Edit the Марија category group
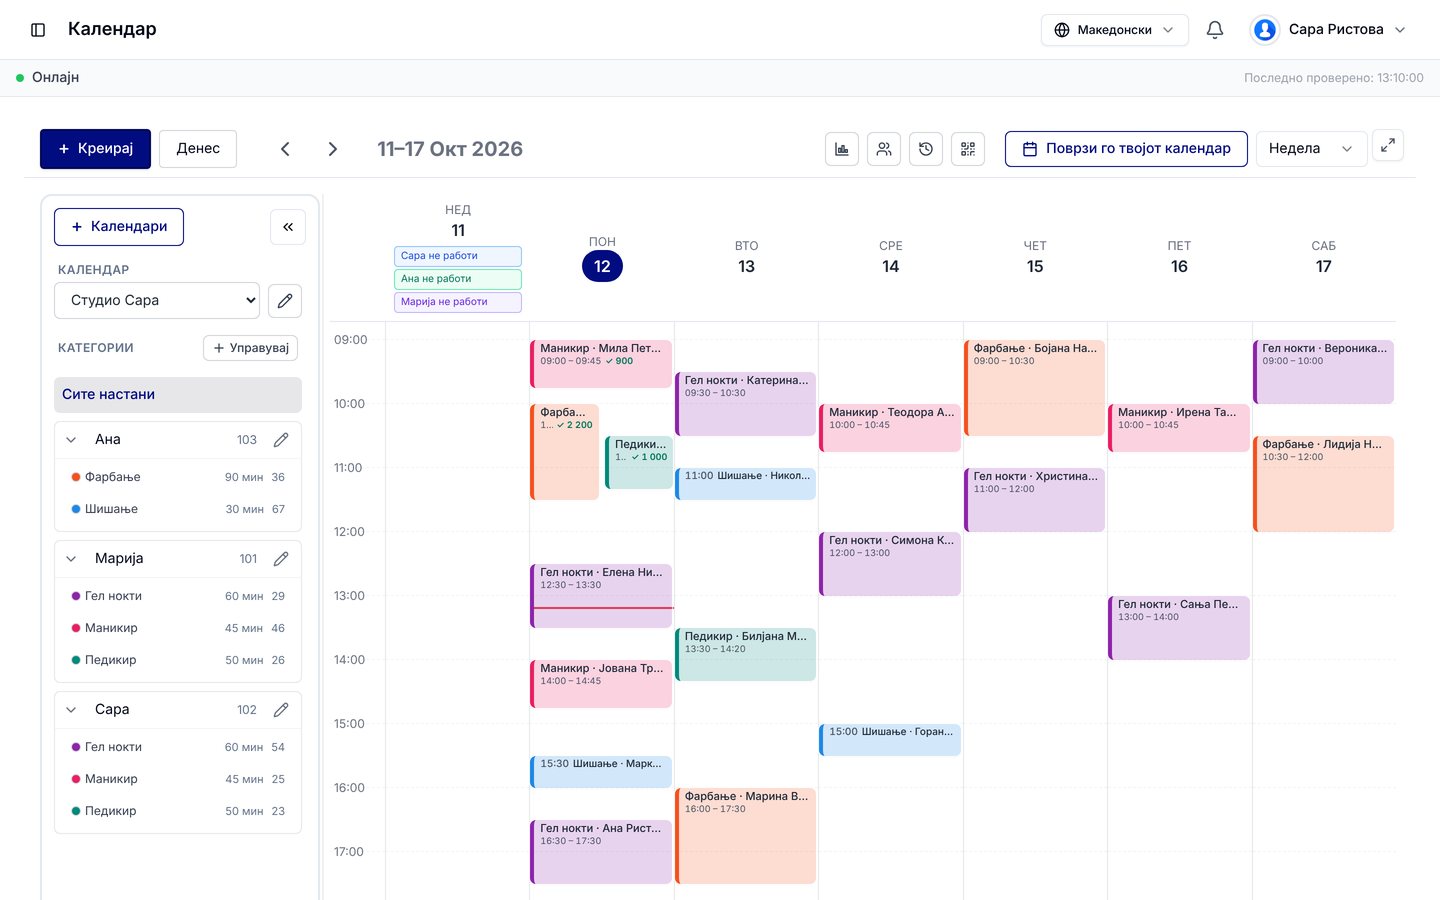The height and width of the screenshot is (900, 1440). click(x=281, y=559)
